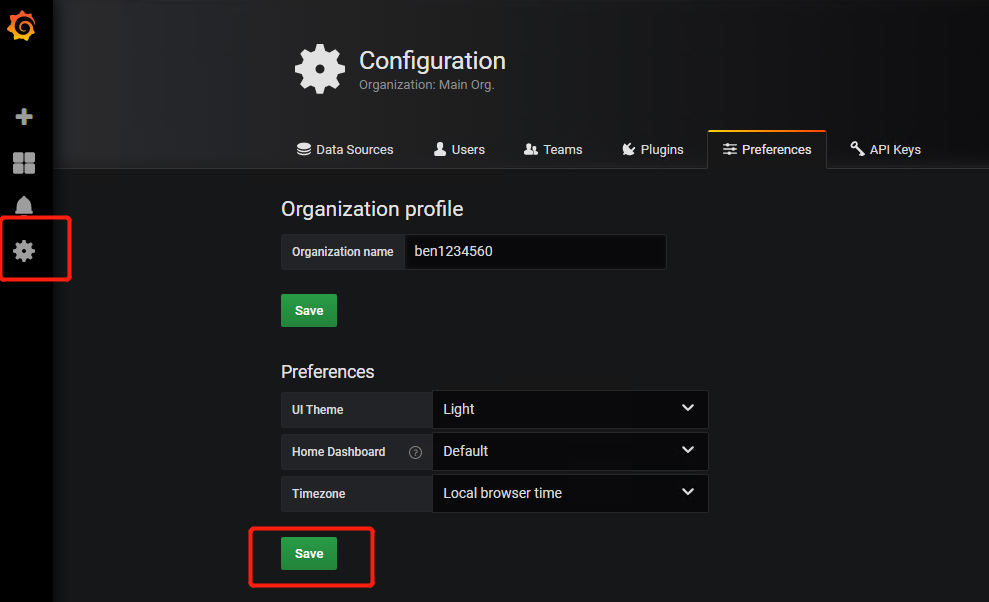Save the Preferences settings
Image resolution: width=989 pixels, height=602 pixels.
pyautogui.click(x=309, y=554)
